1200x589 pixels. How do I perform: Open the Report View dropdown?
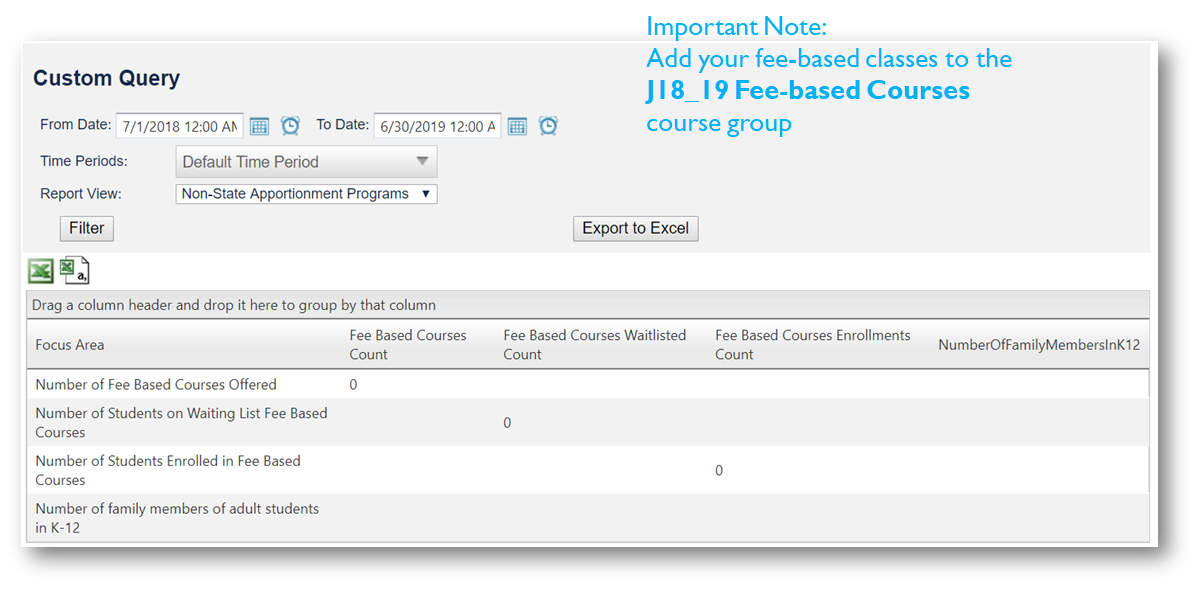306,194
